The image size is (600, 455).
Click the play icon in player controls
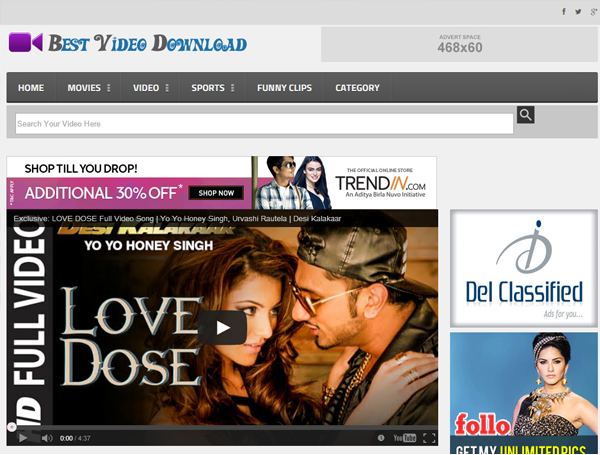[x=23, y=438]
